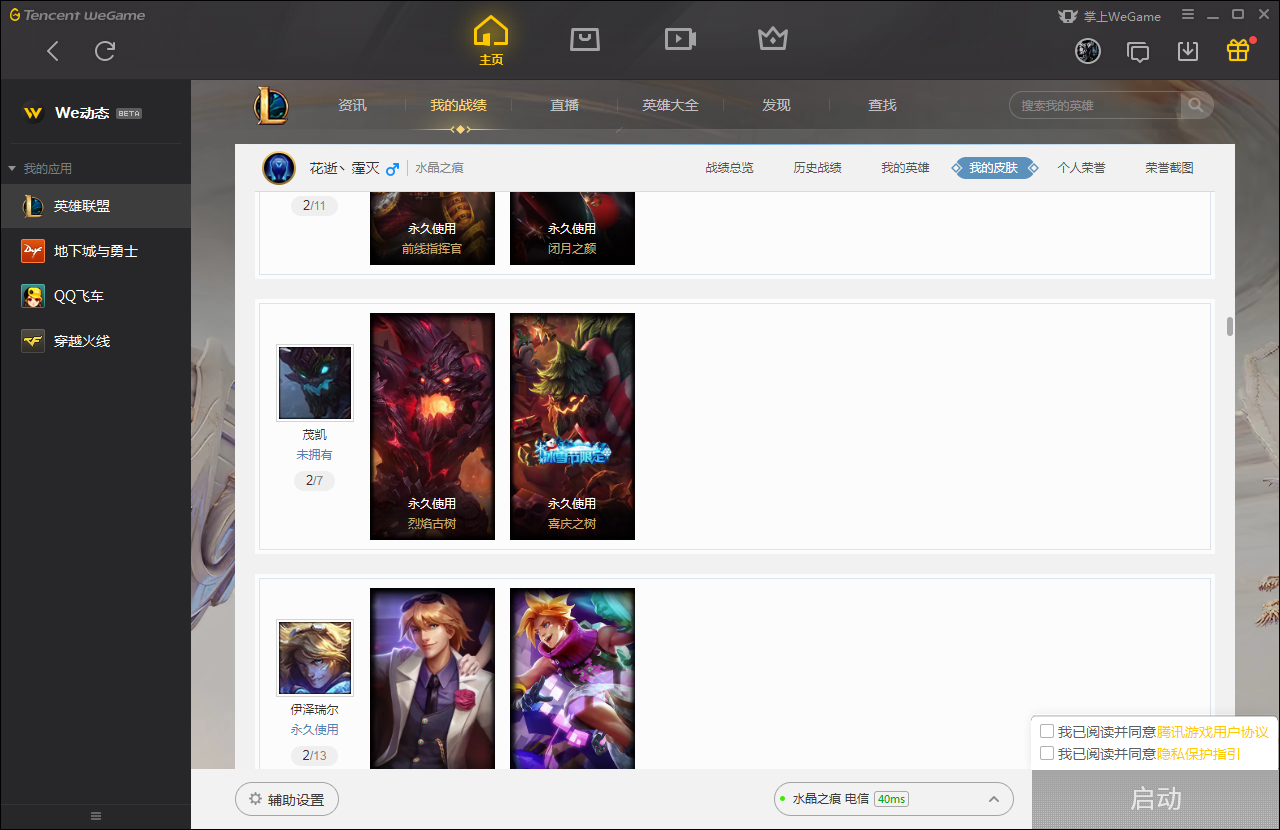Click the sidebar bottom collapse handle

coord(96,816)
